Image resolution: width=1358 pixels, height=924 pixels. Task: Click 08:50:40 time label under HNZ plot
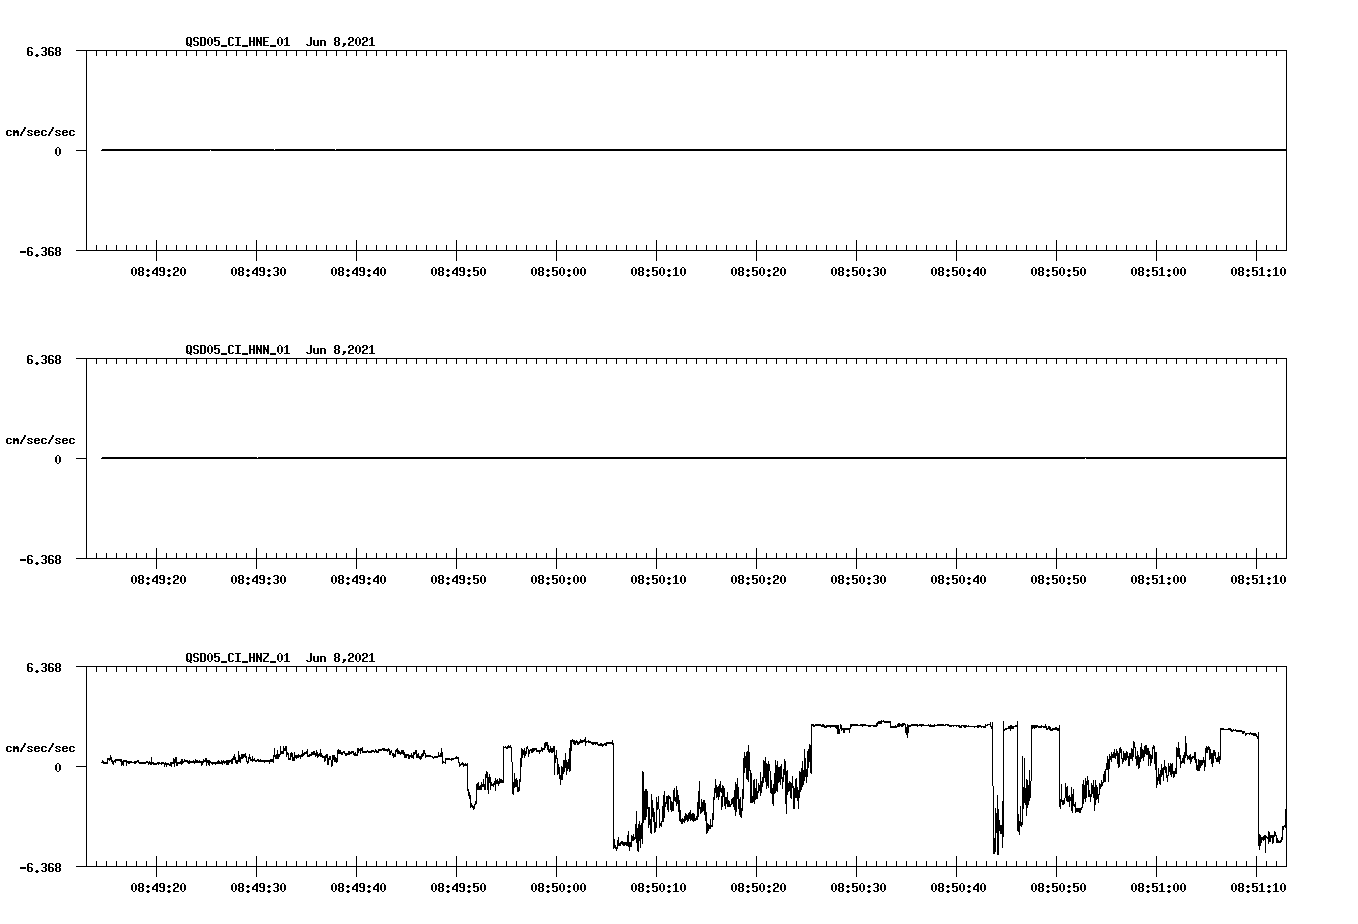pyautogui.click(x=958, y=888)
